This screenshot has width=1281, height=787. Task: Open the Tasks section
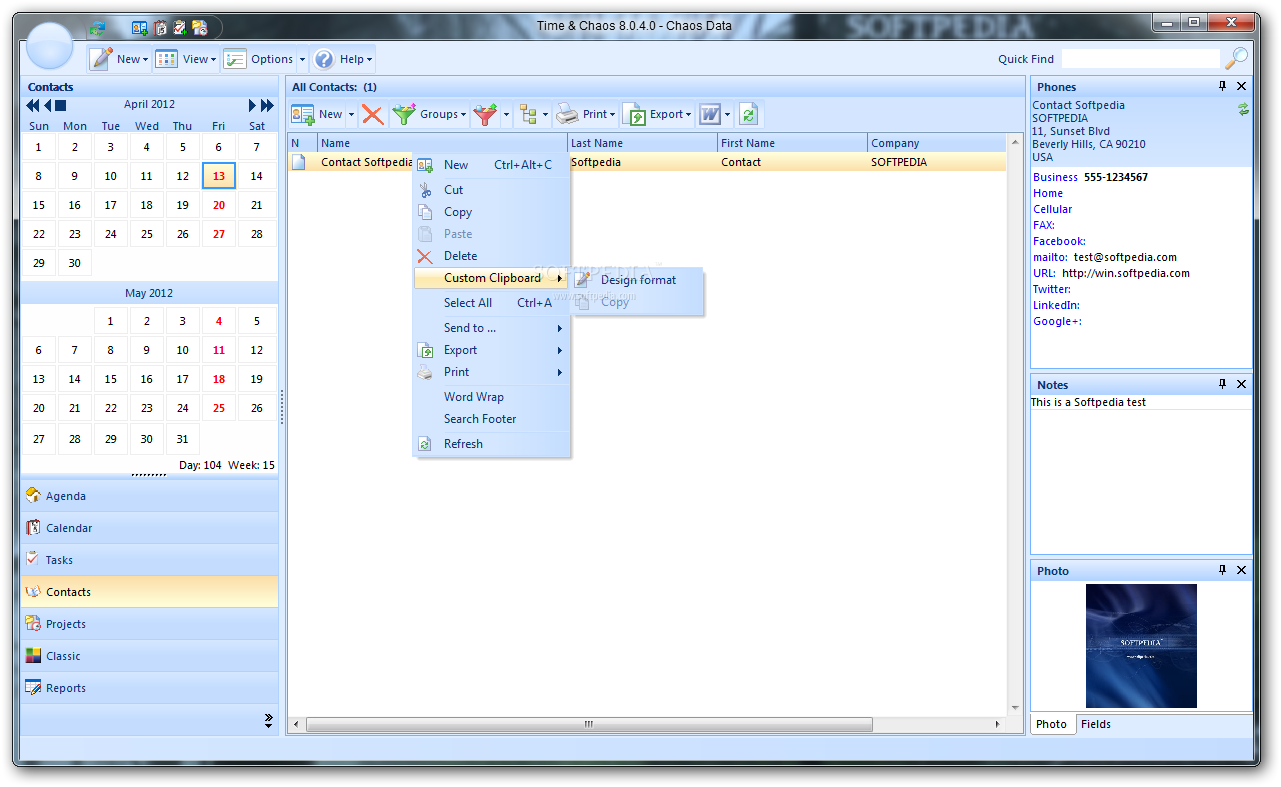click(x=149, y=560)
